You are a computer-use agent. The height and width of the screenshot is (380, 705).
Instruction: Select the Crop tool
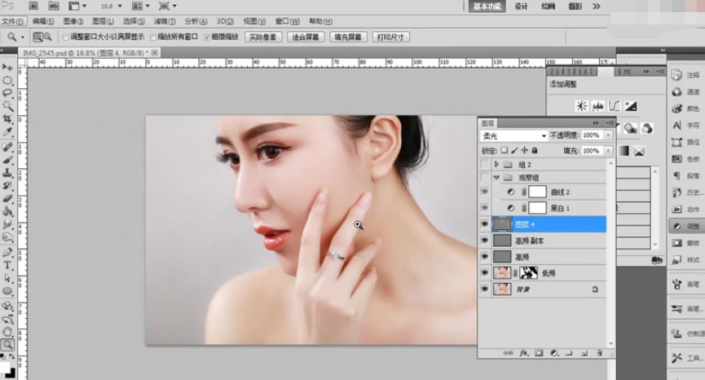pyautogui.click(x=8, y=119)
